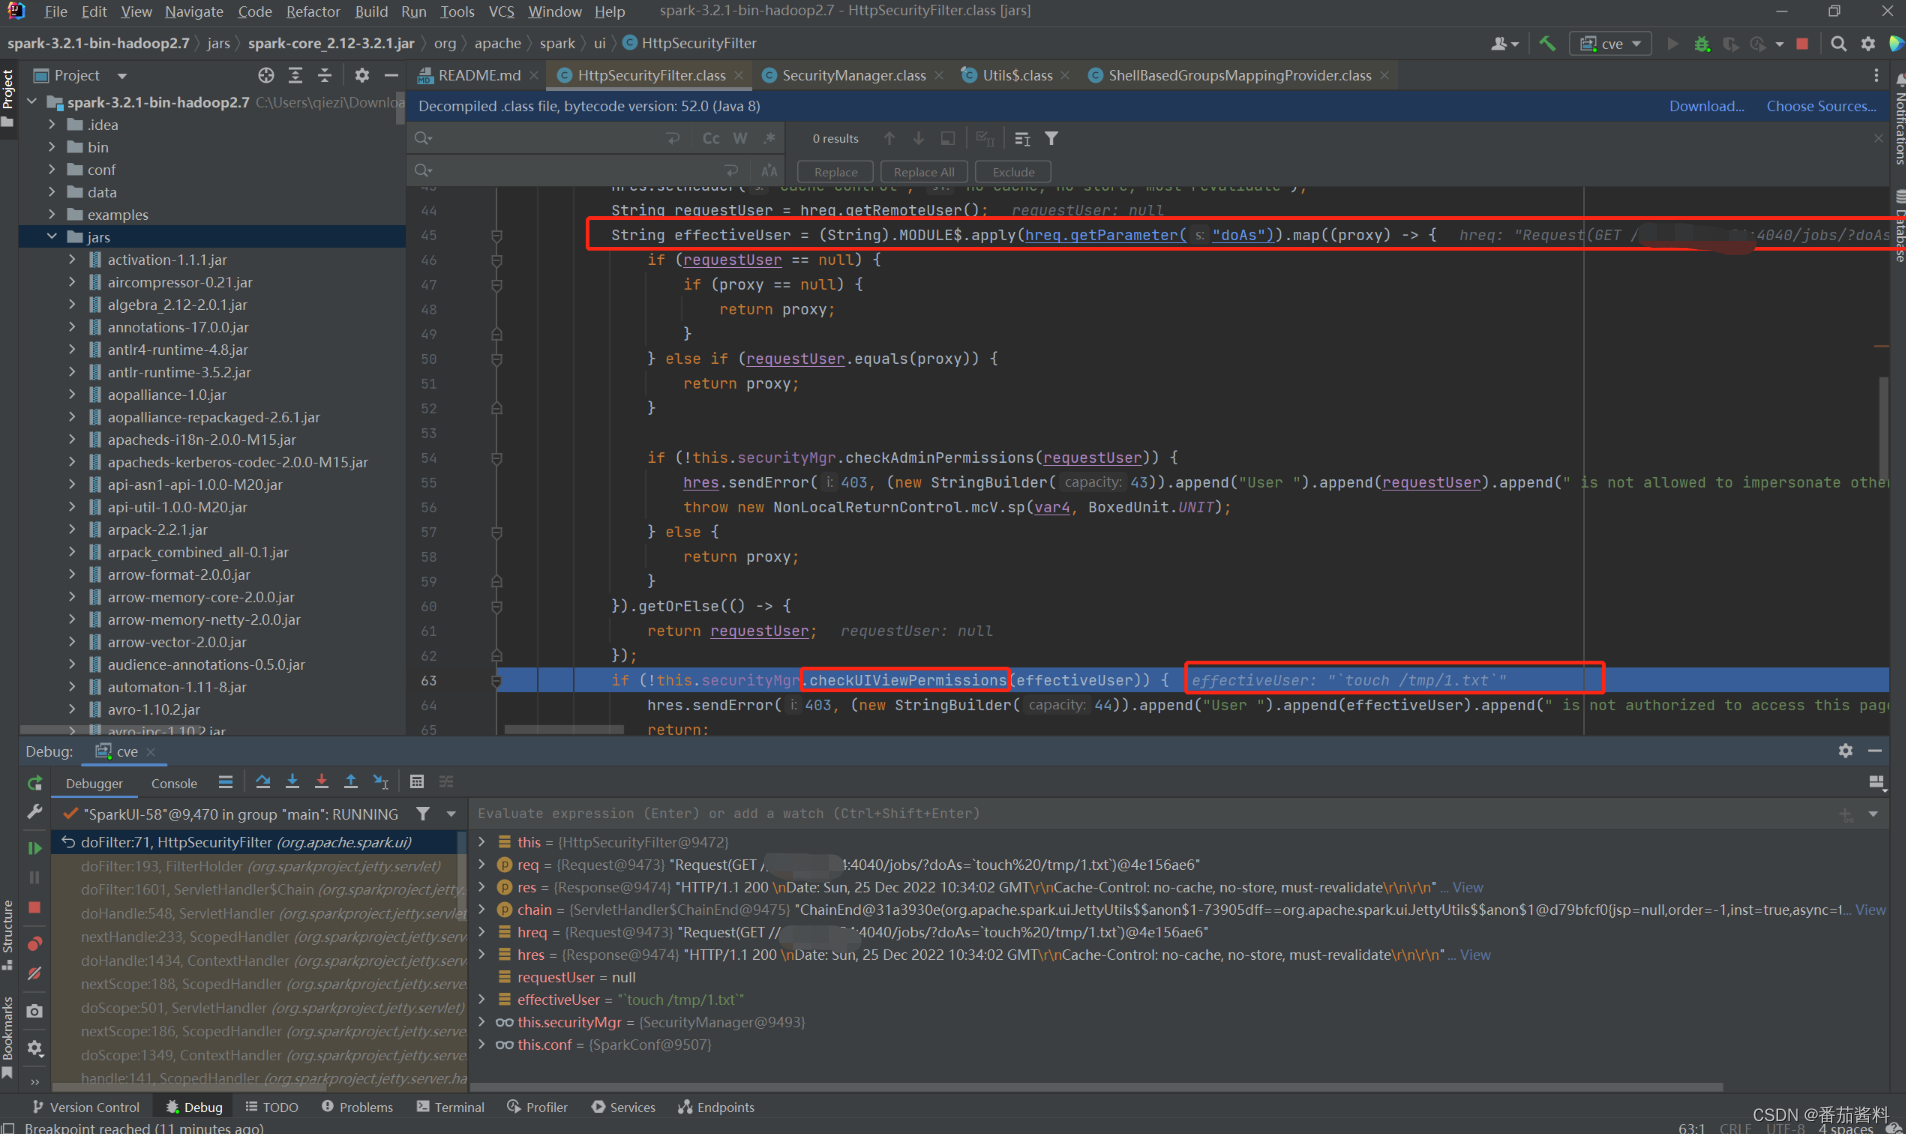Open the Refactor menu

[313, 11]
